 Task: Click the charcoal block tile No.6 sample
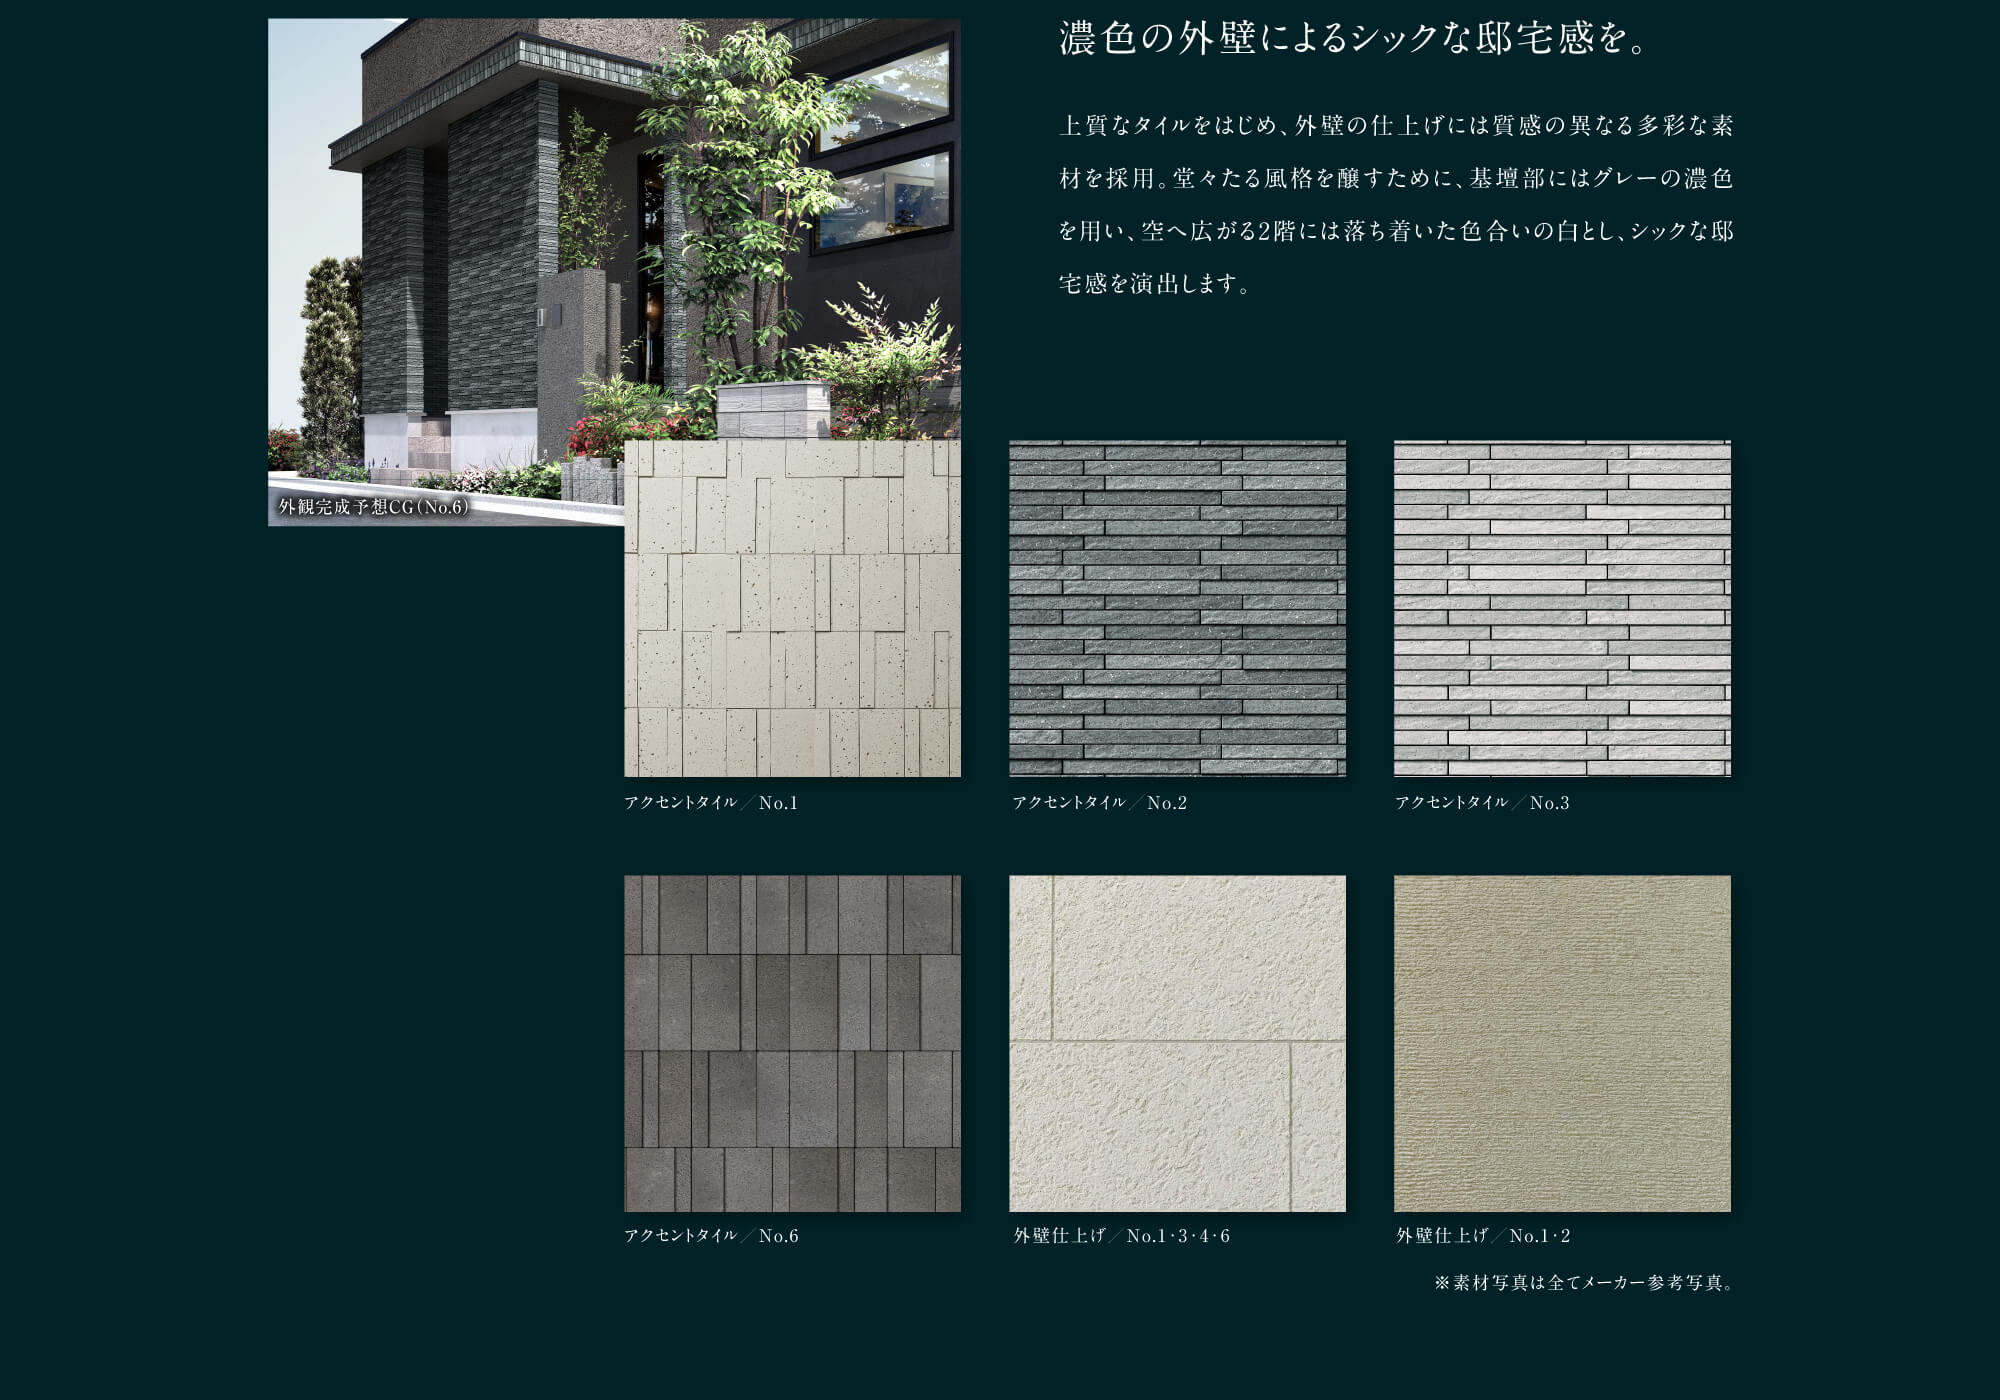pyautogui.click(x=792, y=1043)
